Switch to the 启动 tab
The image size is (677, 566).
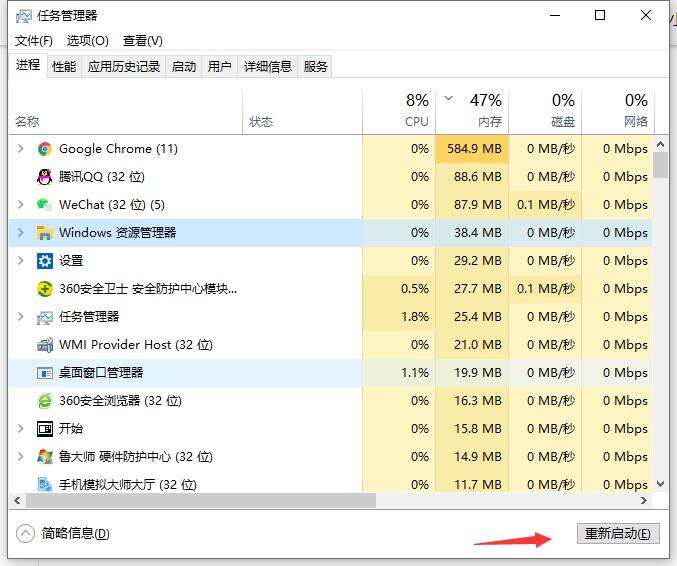(x=183, y=66)
